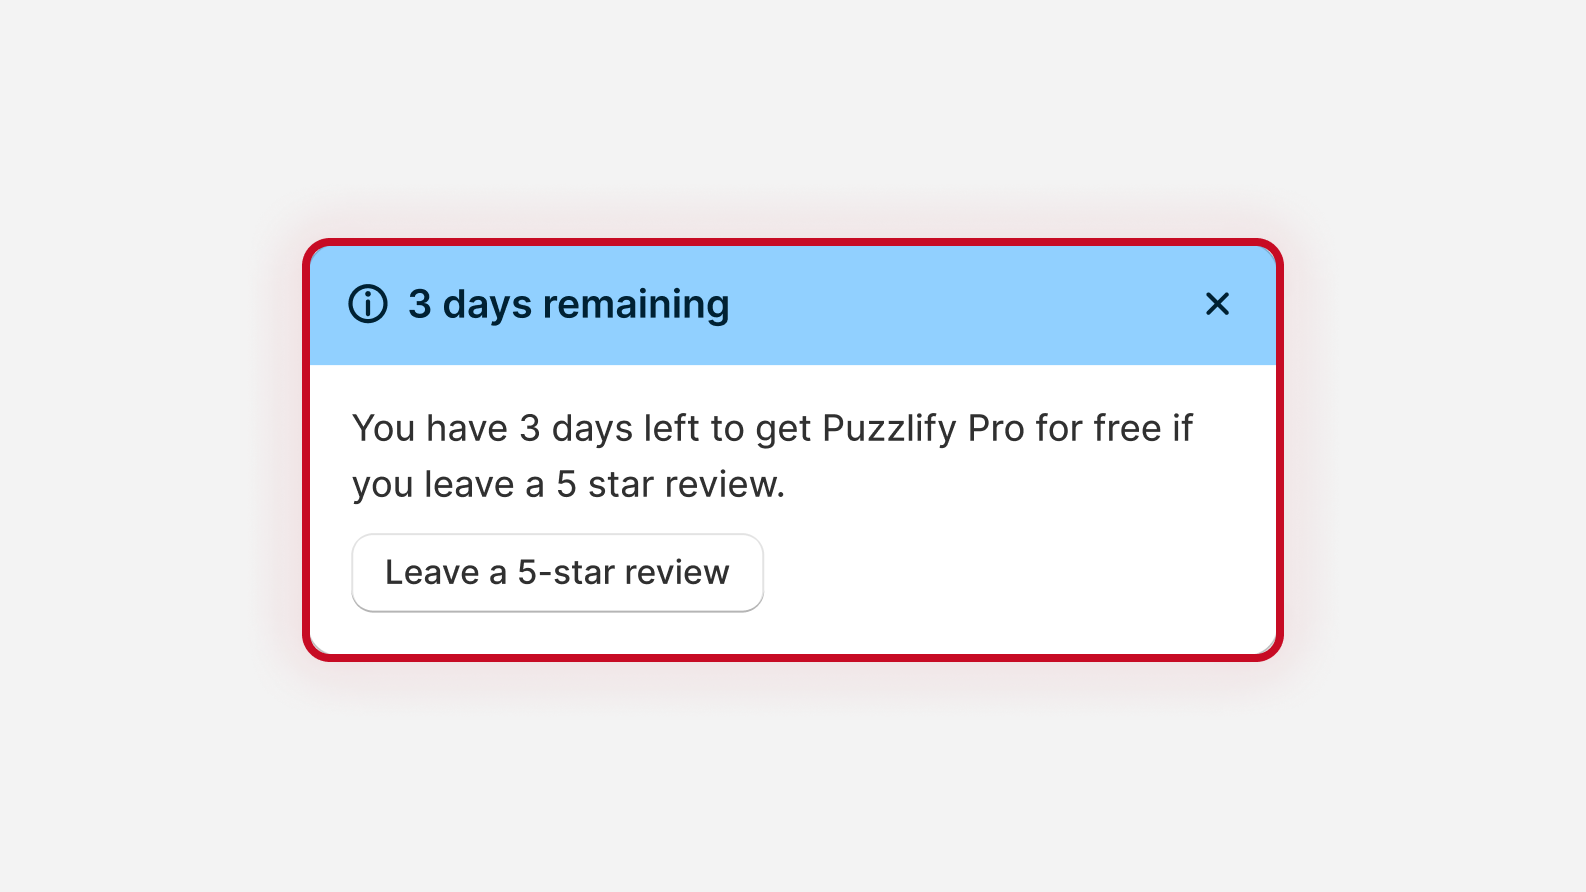
Task: Close the 3 days remaining notice
Action: pos(1217,304)
